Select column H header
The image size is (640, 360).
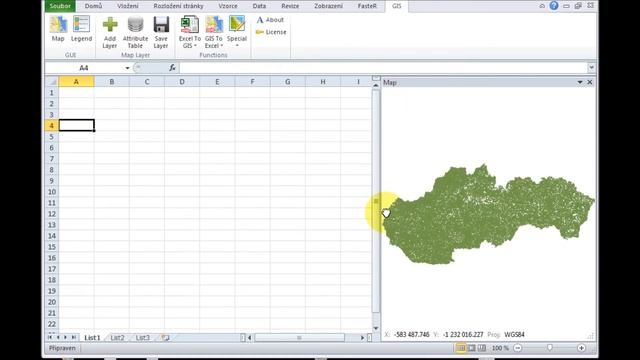coord(322,82)
